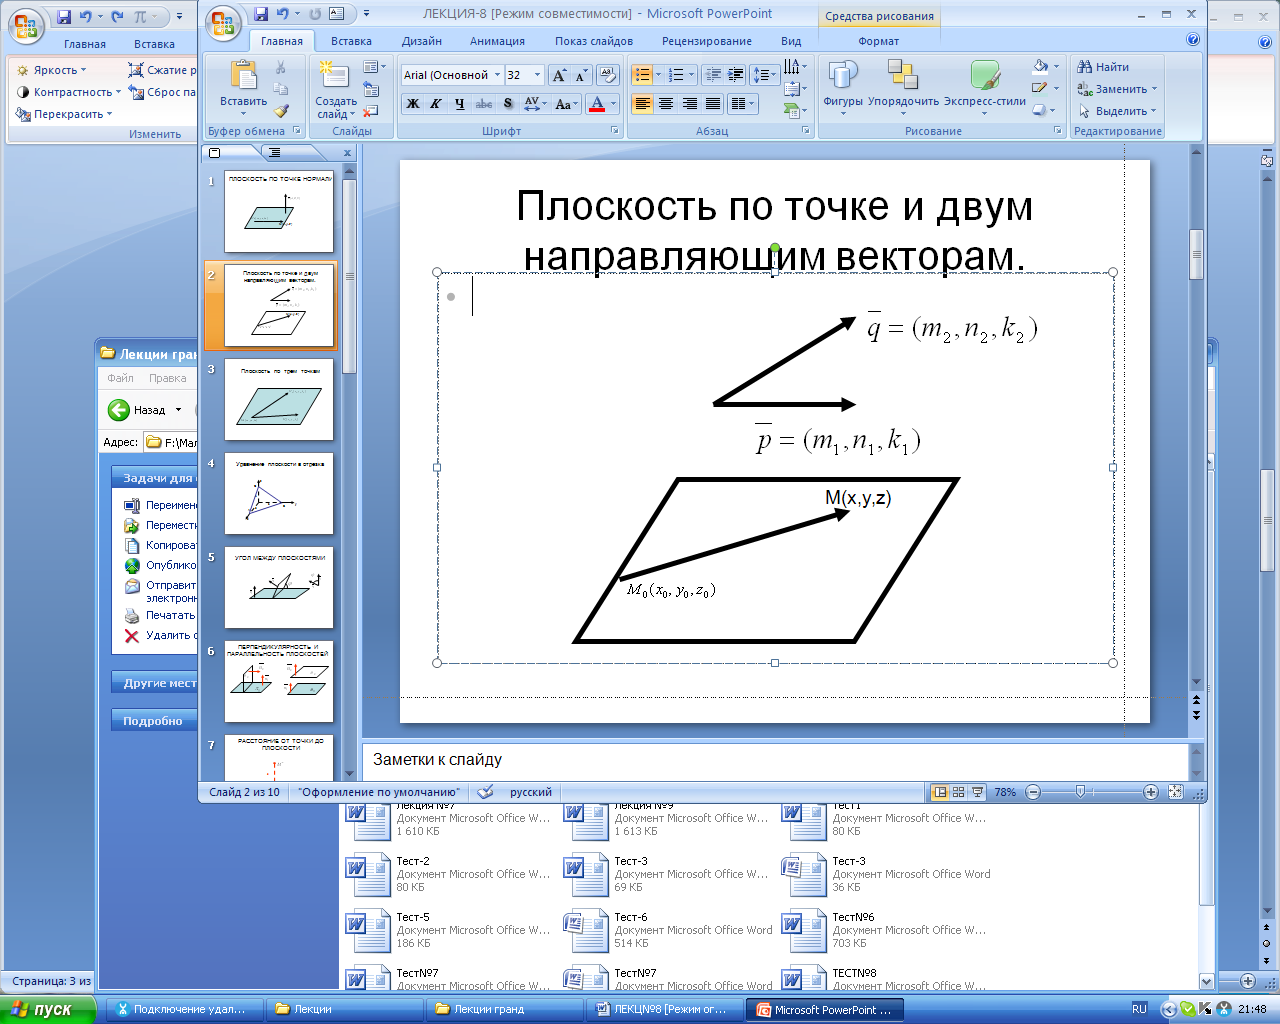The height and width of the screenshot is (1024, 1280).
Task: Click the Заметки к слайду notes field
Action: 775,760
